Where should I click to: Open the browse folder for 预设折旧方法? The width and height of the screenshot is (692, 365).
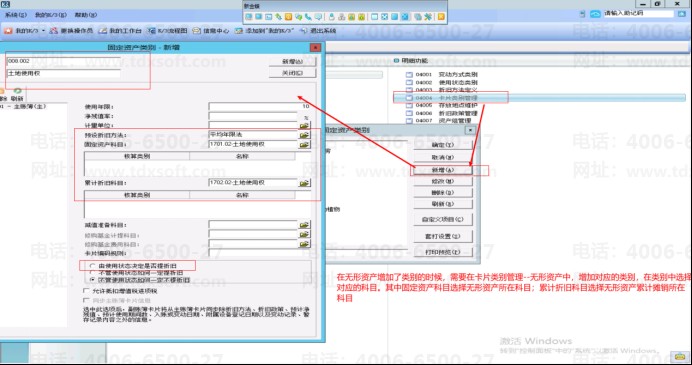pyautogui.click(x=305, y=135)
